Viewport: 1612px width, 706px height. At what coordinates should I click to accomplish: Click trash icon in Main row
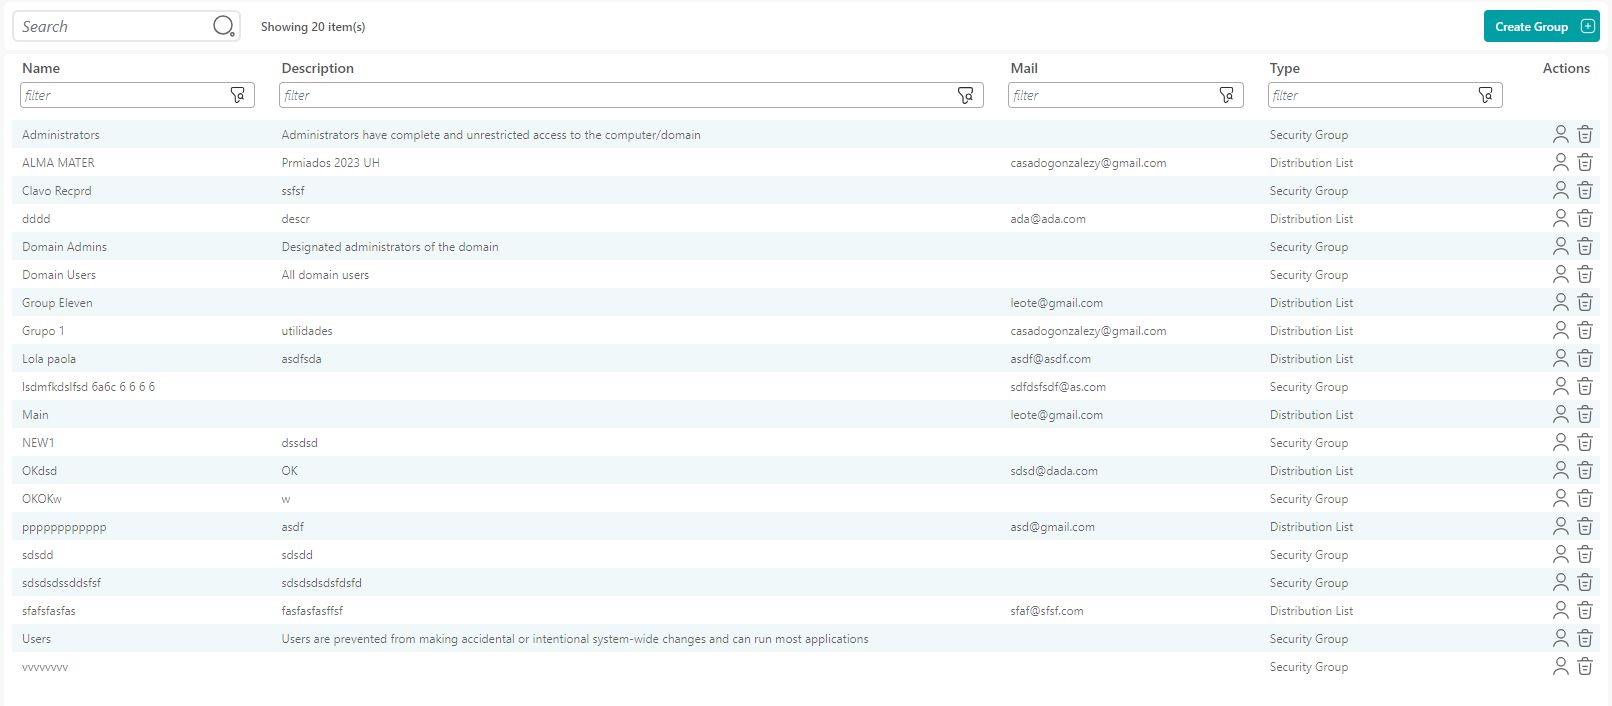tap(1585, 414)
